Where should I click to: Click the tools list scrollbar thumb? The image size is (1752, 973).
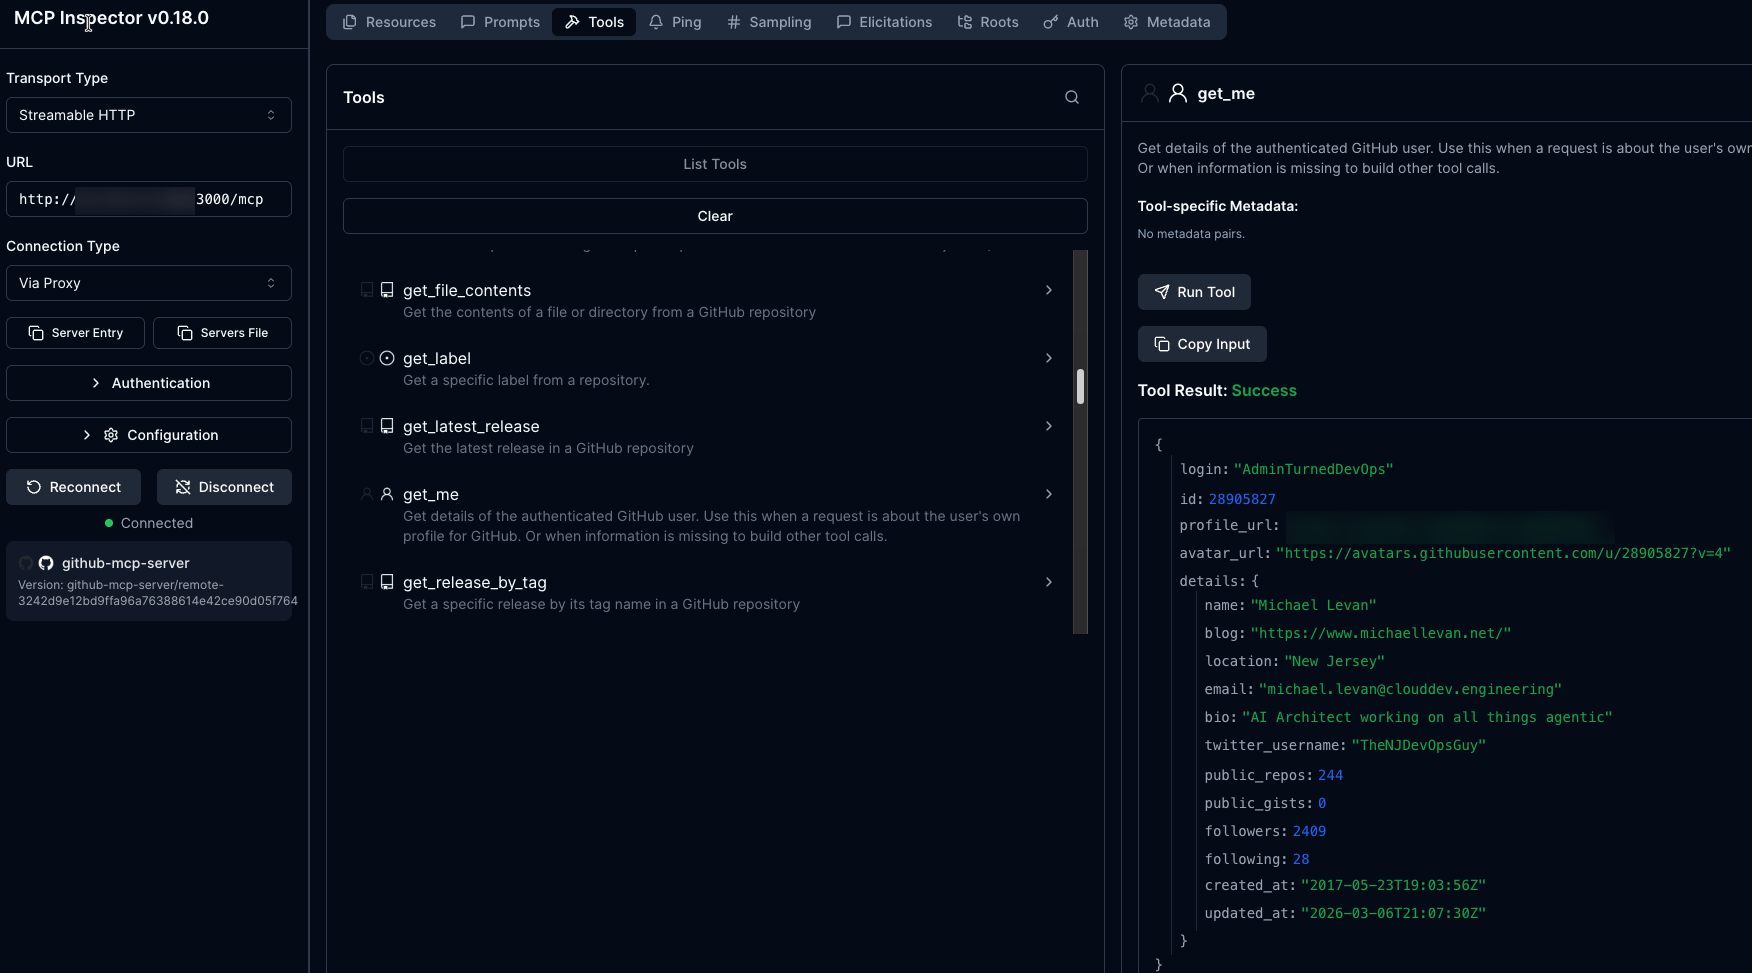pyautogui.click(x=1080, y=386)
